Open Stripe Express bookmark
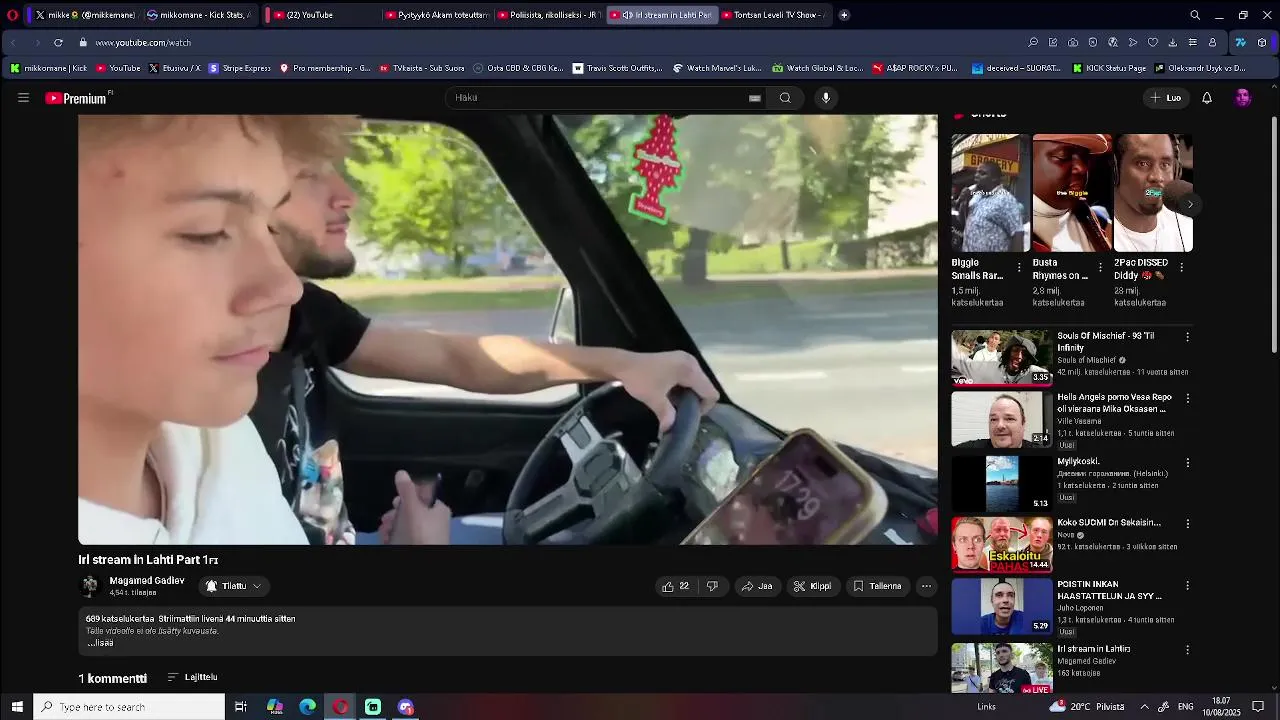 (x=240, y=68)
